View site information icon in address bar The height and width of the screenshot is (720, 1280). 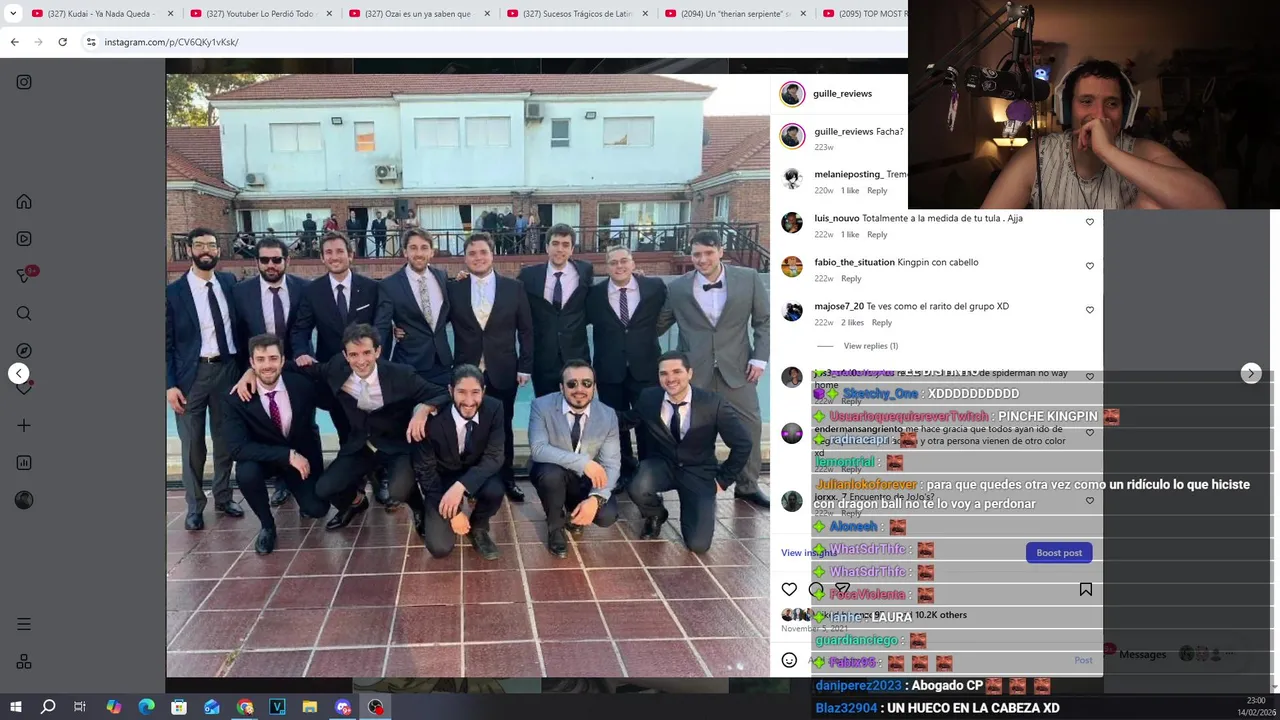click(x=91, y=42)
